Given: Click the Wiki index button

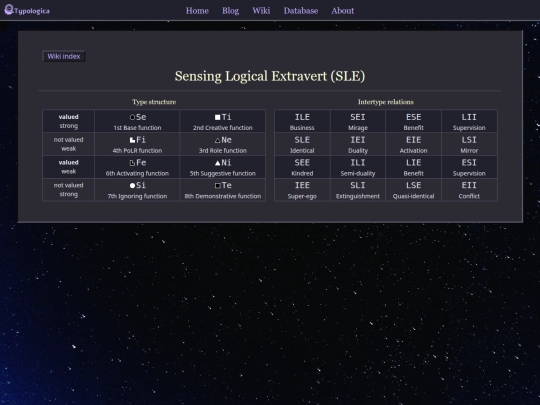Looking at the screenshot, I should coord(64,56).
